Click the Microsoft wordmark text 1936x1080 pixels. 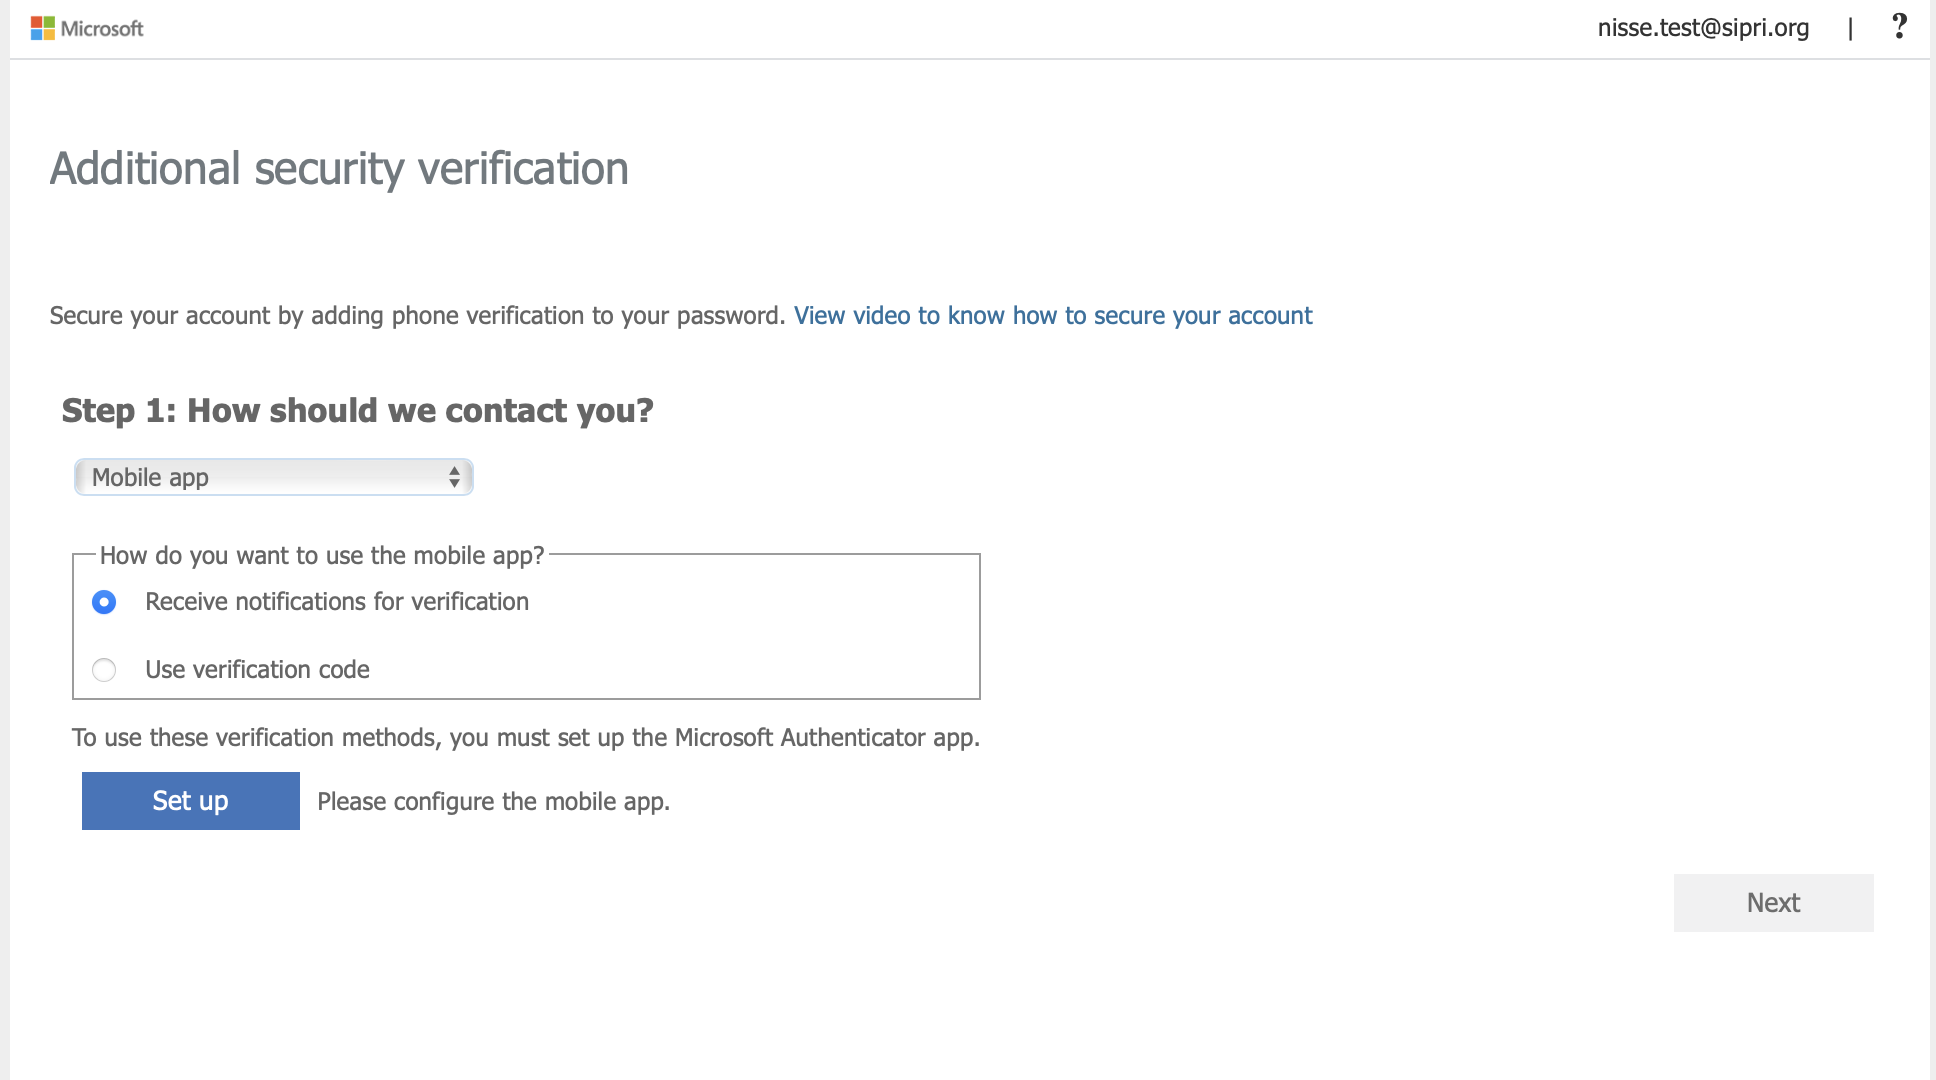102,29
